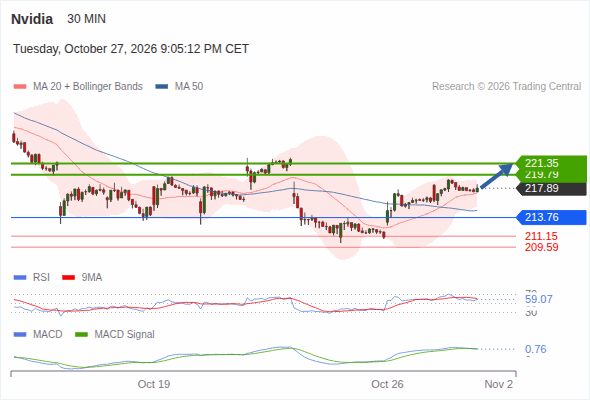
Task: Click the 9MA legend label
Action: pos(92,278)
